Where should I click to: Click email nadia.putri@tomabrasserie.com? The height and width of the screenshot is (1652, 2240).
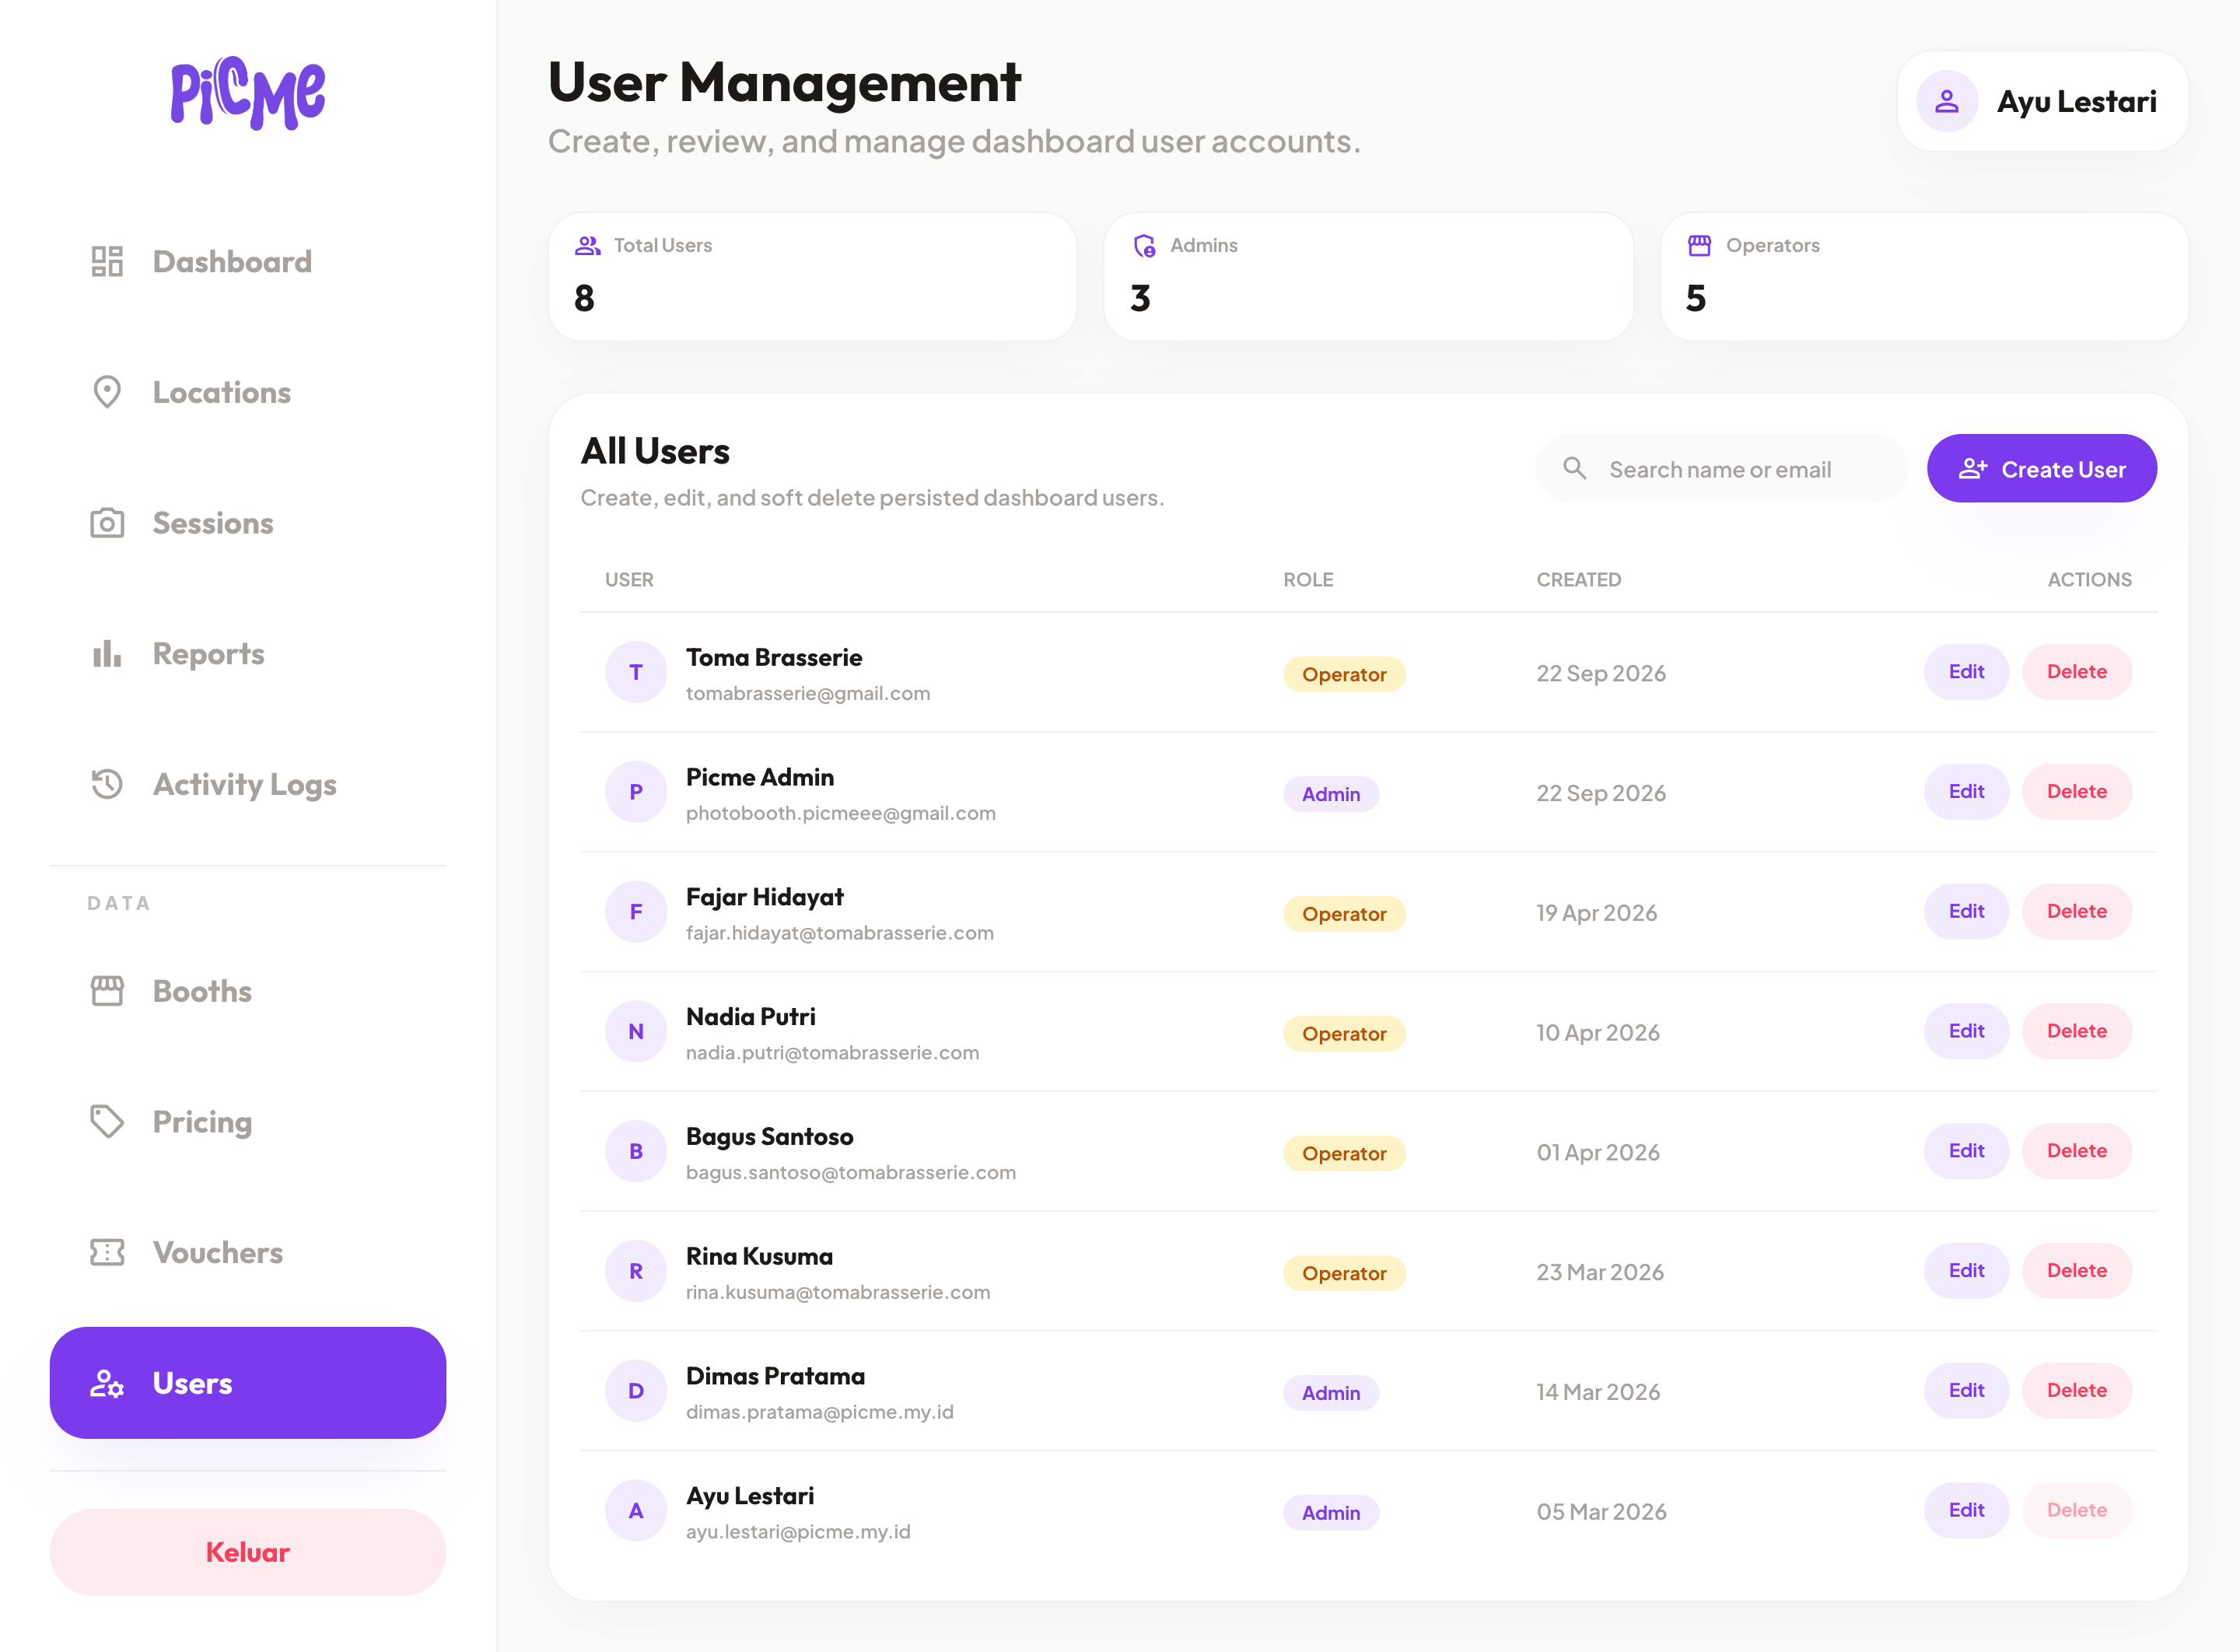[832, 1052]
